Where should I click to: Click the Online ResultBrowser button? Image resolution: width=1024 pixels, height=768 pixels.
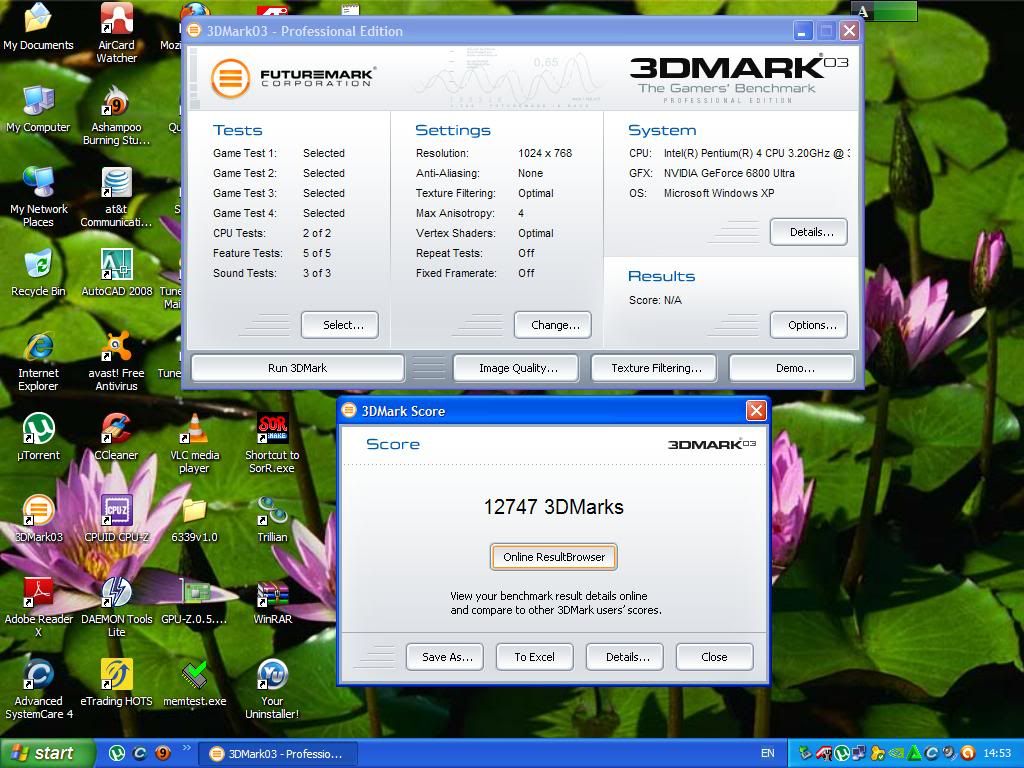coord(554,557)
